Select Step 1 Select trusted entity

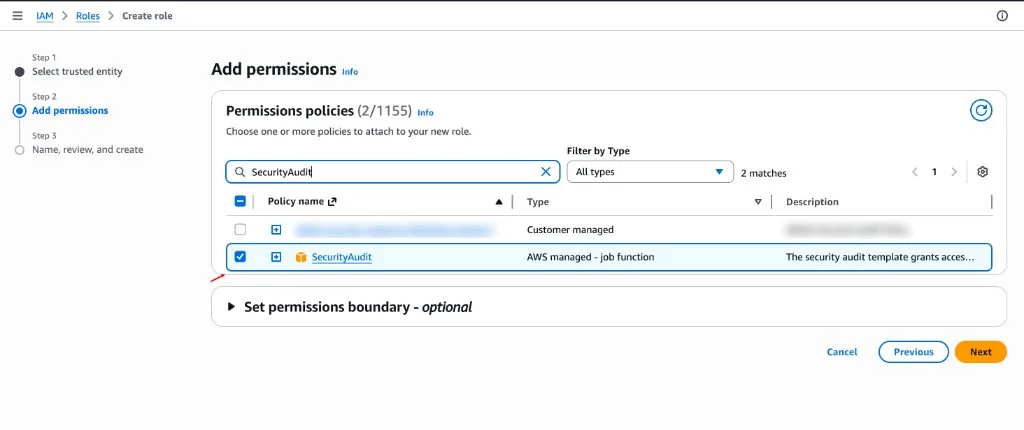(x=77, y=71)
